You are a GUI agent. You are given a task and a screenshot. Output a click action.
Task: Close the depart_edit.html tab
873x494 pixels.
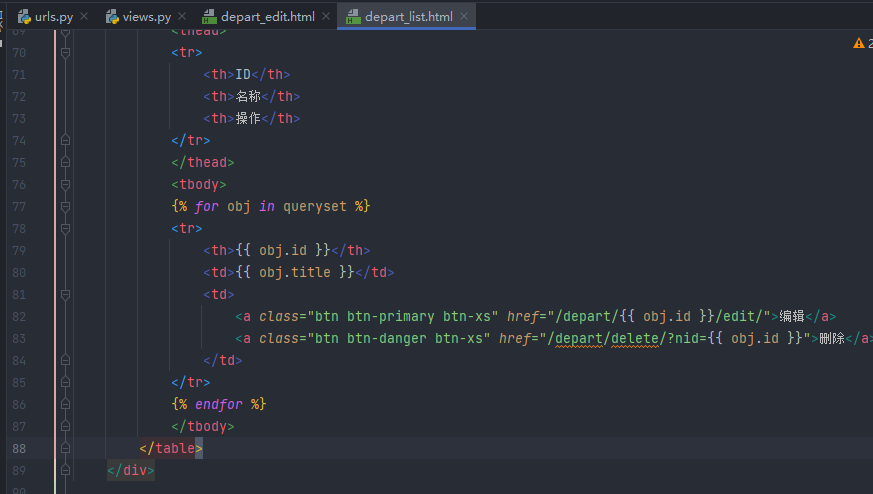tap(326, 17)
